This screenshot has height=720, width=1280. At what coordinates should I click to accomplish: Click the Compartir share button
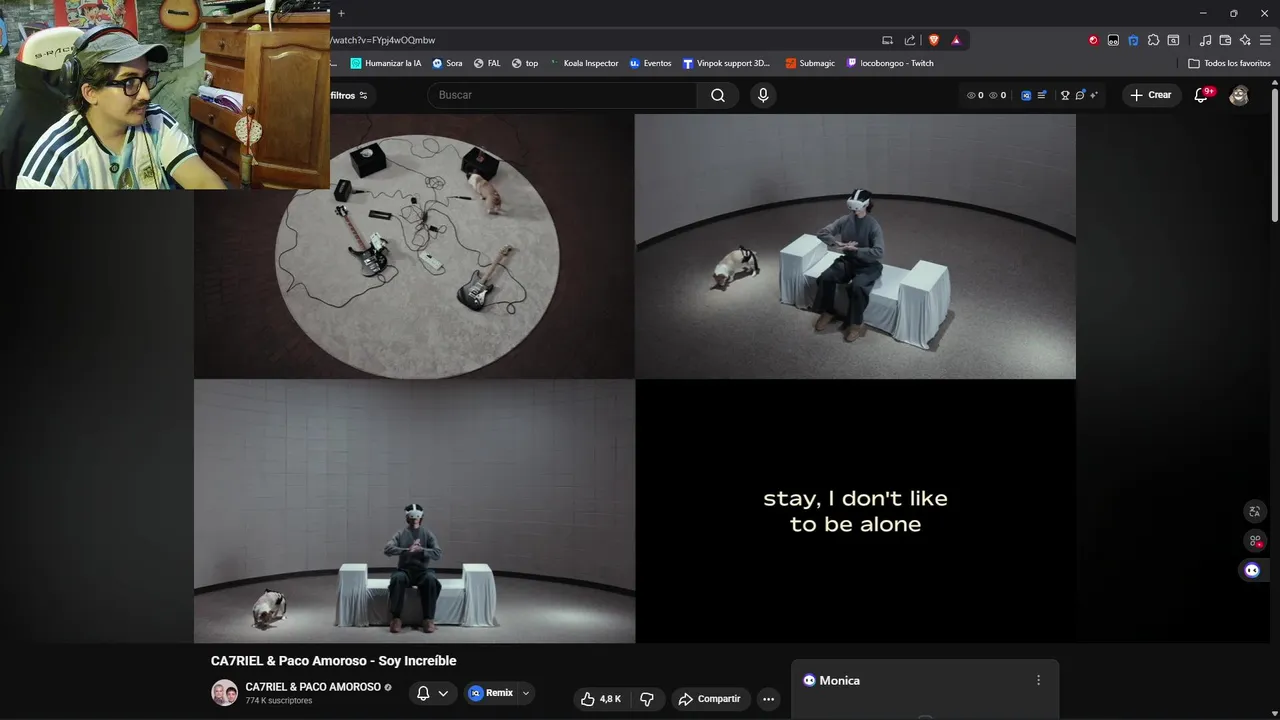pyautogui.click(x=709, y=699)
